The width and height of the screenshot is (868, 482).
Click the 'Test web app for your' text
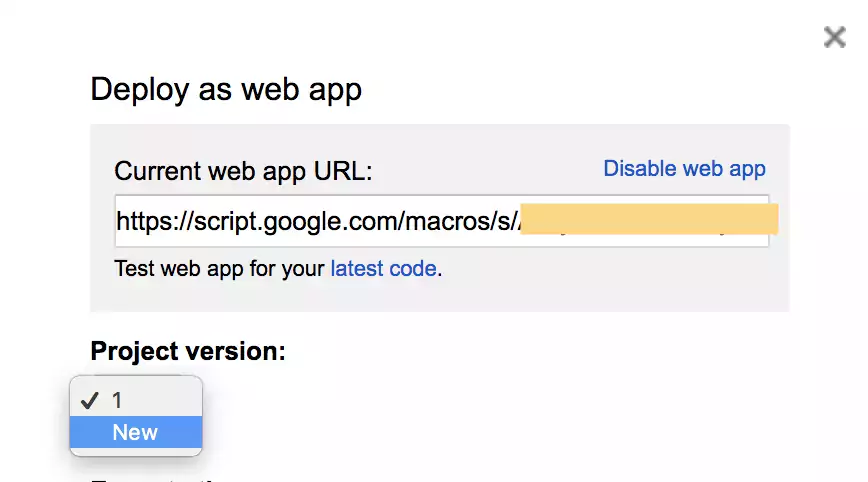[220, 268]
